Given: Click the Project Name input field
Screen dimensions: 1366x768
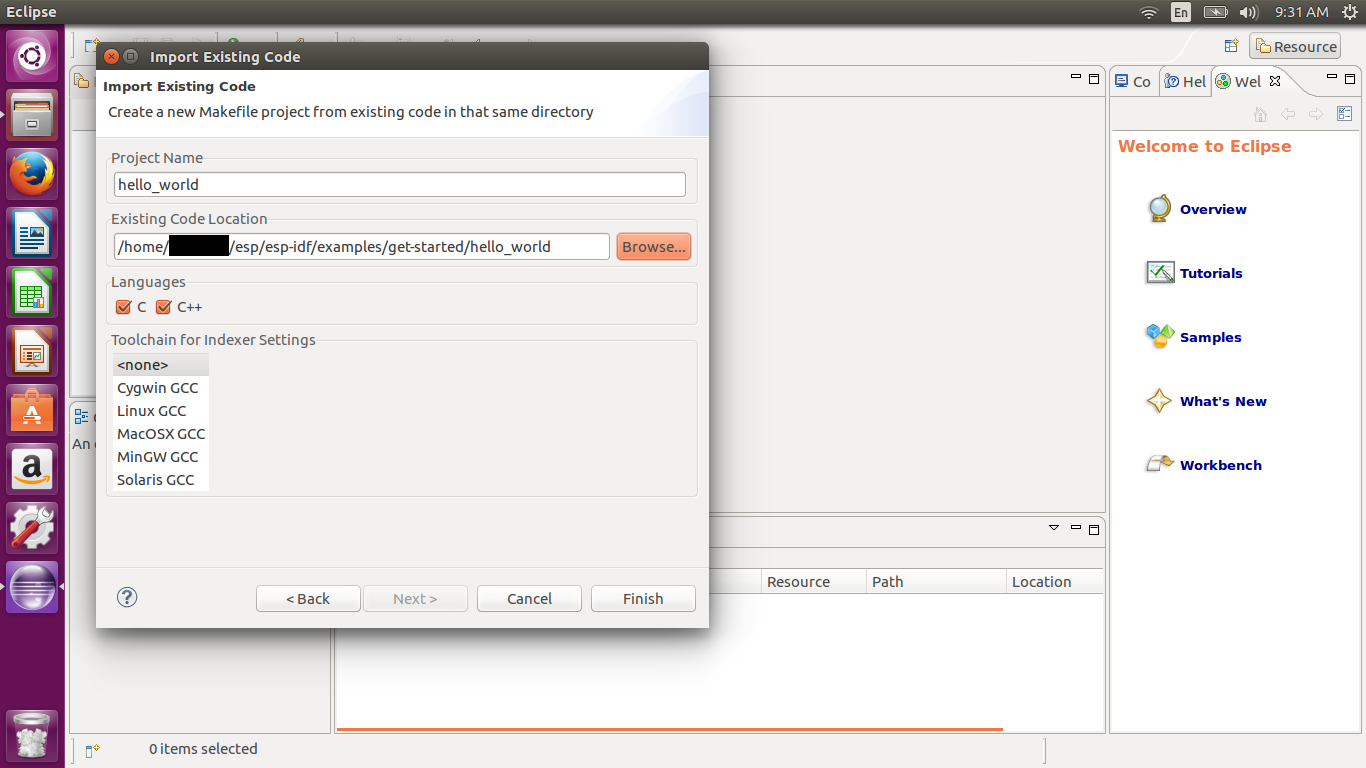Looking at the screenshot, I should click(400, 184).
